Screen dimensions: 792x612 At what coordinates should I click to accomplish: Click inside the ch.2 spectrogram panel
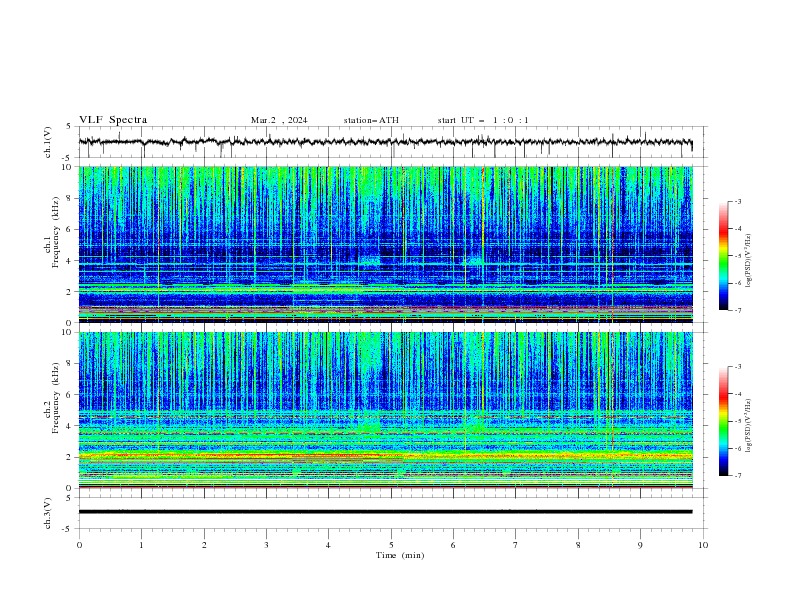(385, 410)
